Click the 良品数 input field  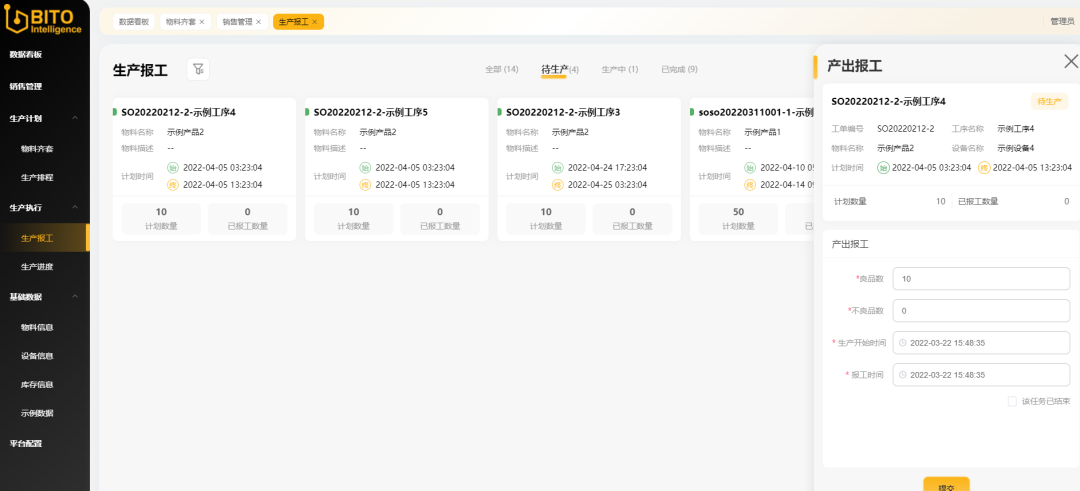tap(981, 279)
